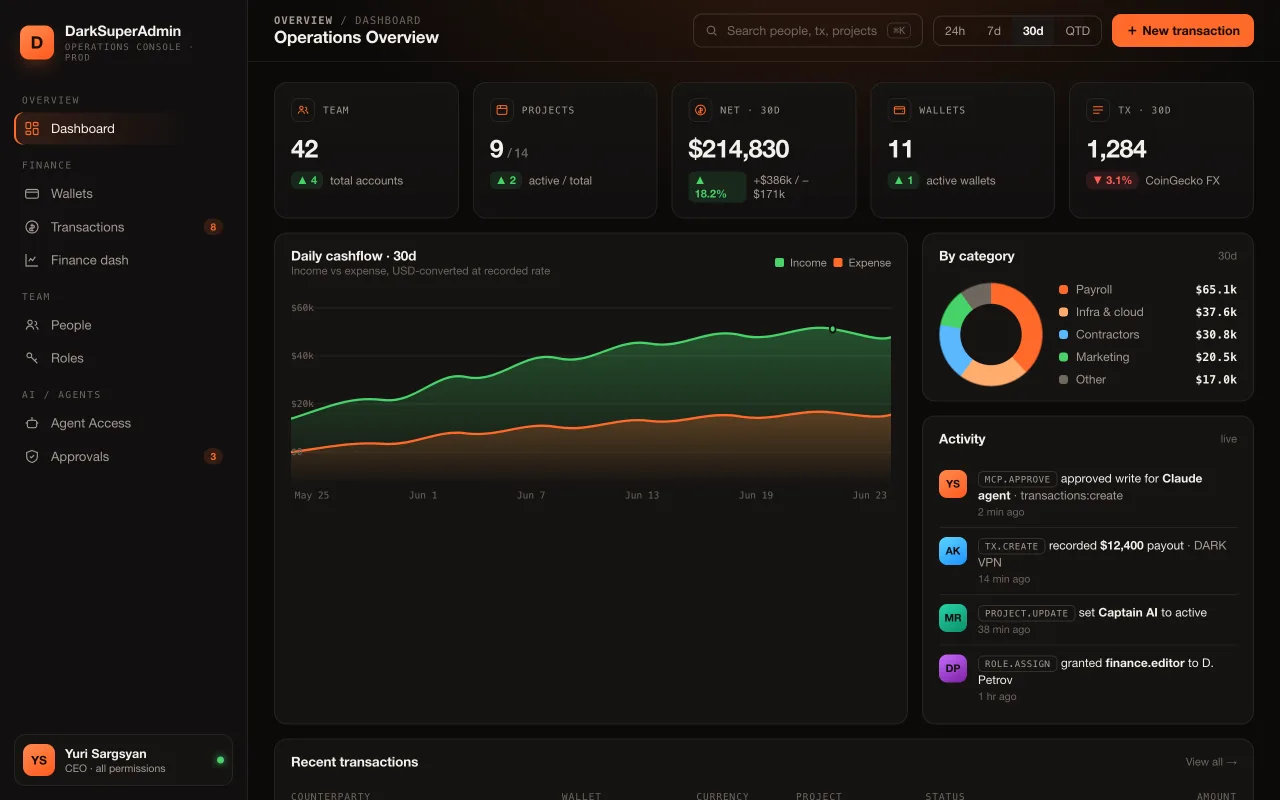Viewport: 1280px width, 800px height.
Task: Click the Transactions coin icon in sidebar
Action: (32, 227)
